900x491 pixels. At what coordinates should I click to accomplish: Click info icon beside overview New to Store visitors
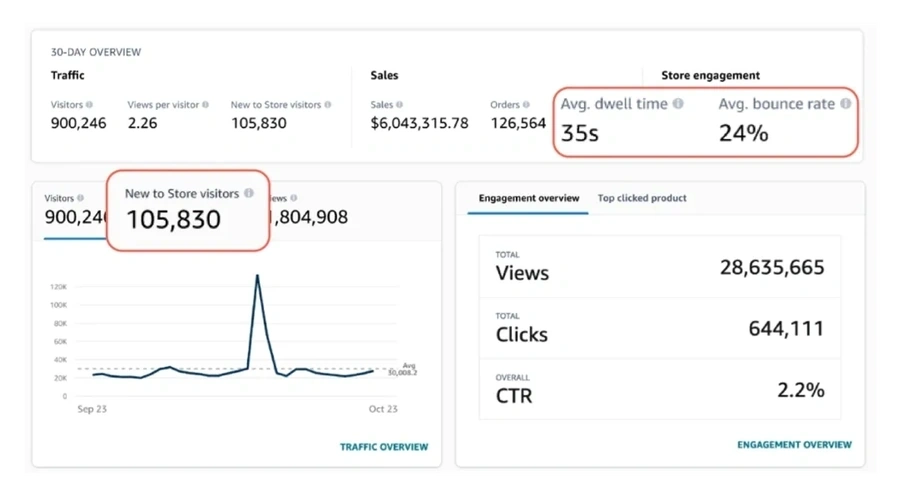coord(328,105)
